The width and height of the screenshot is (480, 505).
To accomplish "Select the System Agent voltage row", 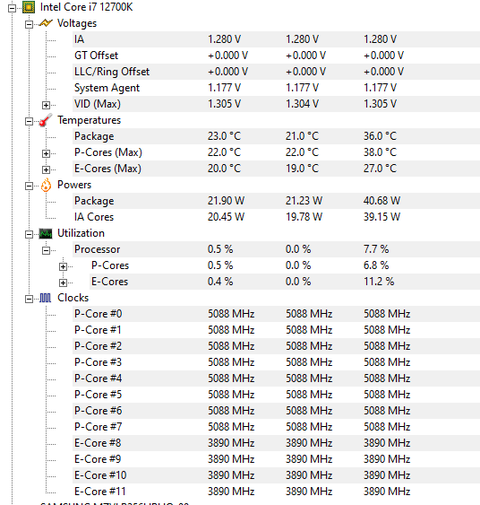I will 276,88.
